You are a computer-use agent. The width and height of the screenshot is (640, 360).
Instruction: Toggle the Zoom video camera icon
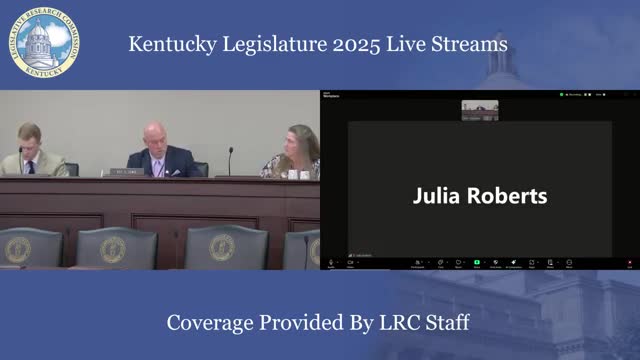pyautogui.click(x=350, y=262)
